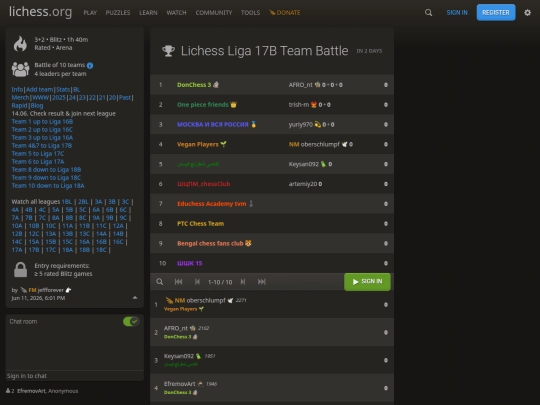Screen dimensions: 540x405
Task: Open the COMMUNITY menu
Action: coord(214,13)
